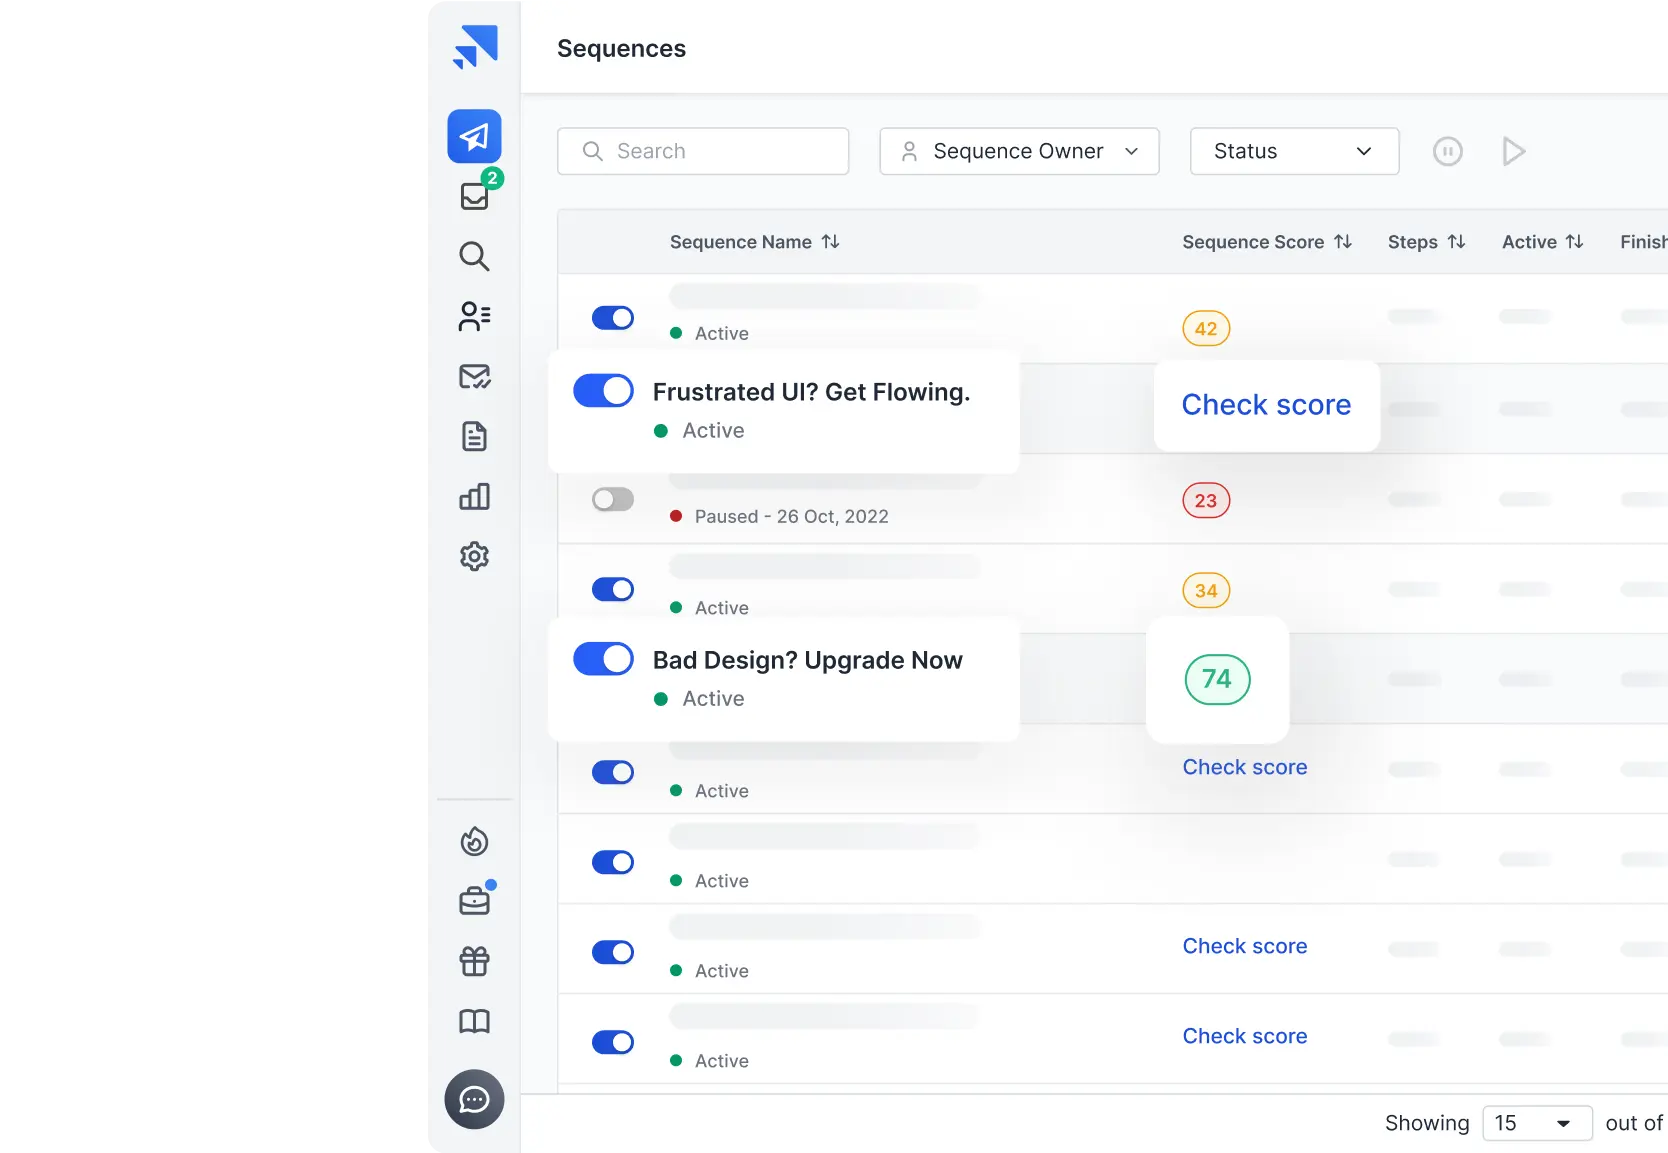Viewport: 1668px width, 1153px height.
Task: Expand the Status filter dropdown
Action: tap(1293, 151)
